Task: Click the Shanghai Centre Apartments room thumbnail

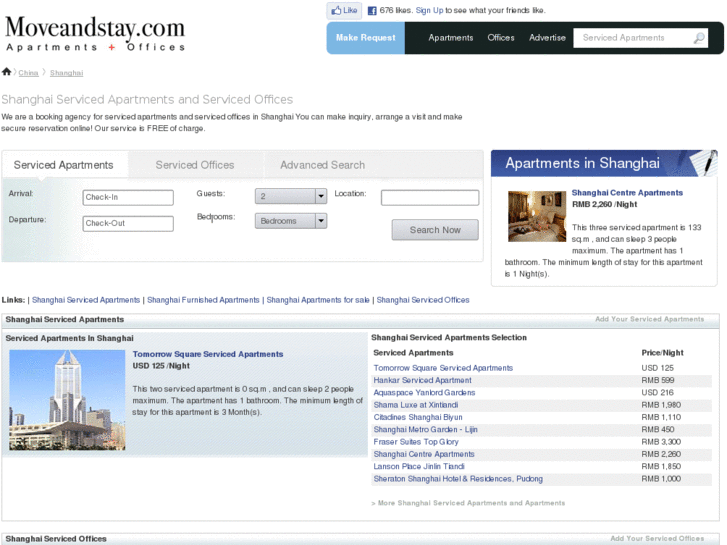Action: tap(537, 216)
